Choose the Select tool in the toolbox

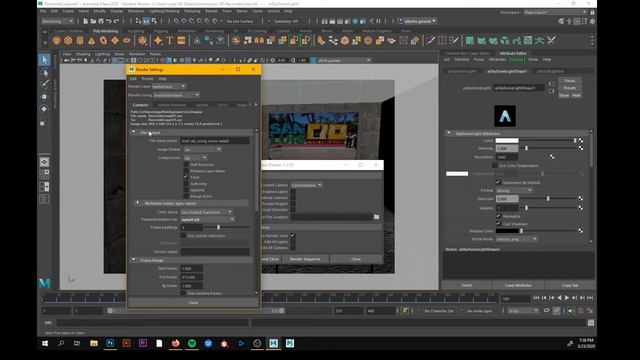[x=44, y=60]
